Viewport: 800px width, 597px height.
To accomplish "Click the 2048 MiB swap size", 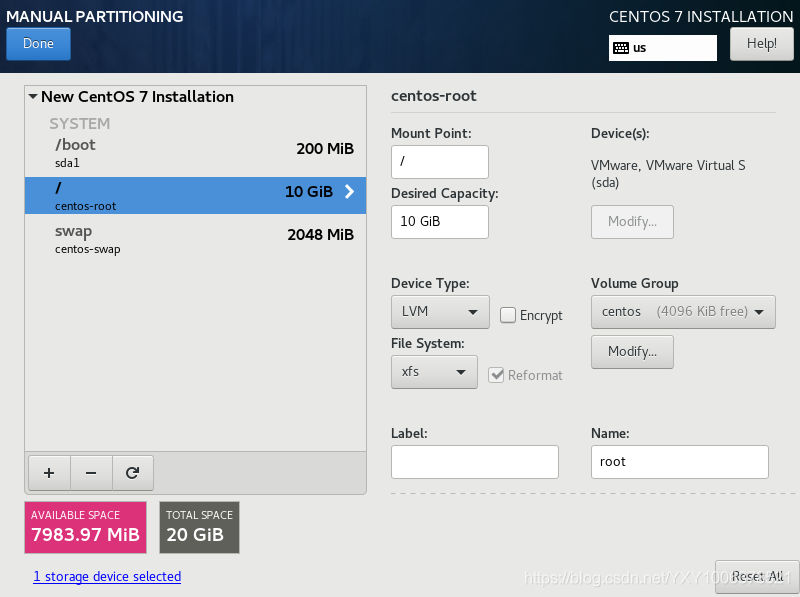I will coord(320,235).
